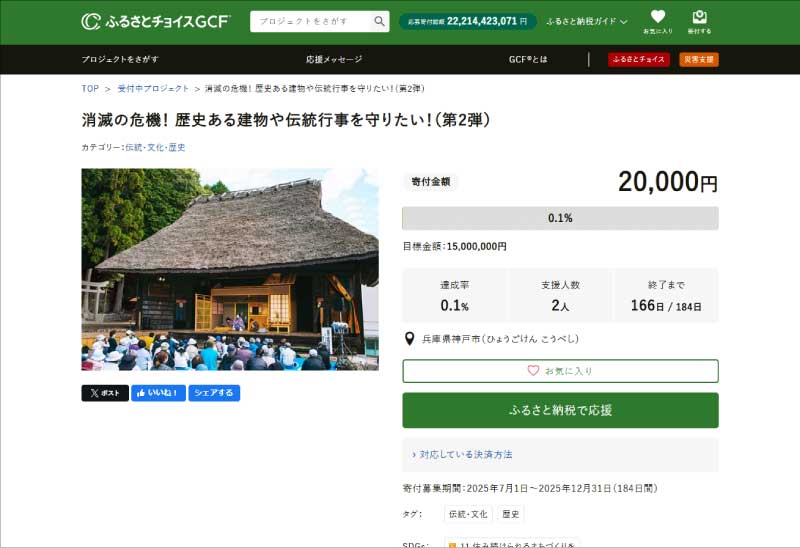
Task: Click the red ふるさとチョイス button
Action: click(x=639, y=60)
